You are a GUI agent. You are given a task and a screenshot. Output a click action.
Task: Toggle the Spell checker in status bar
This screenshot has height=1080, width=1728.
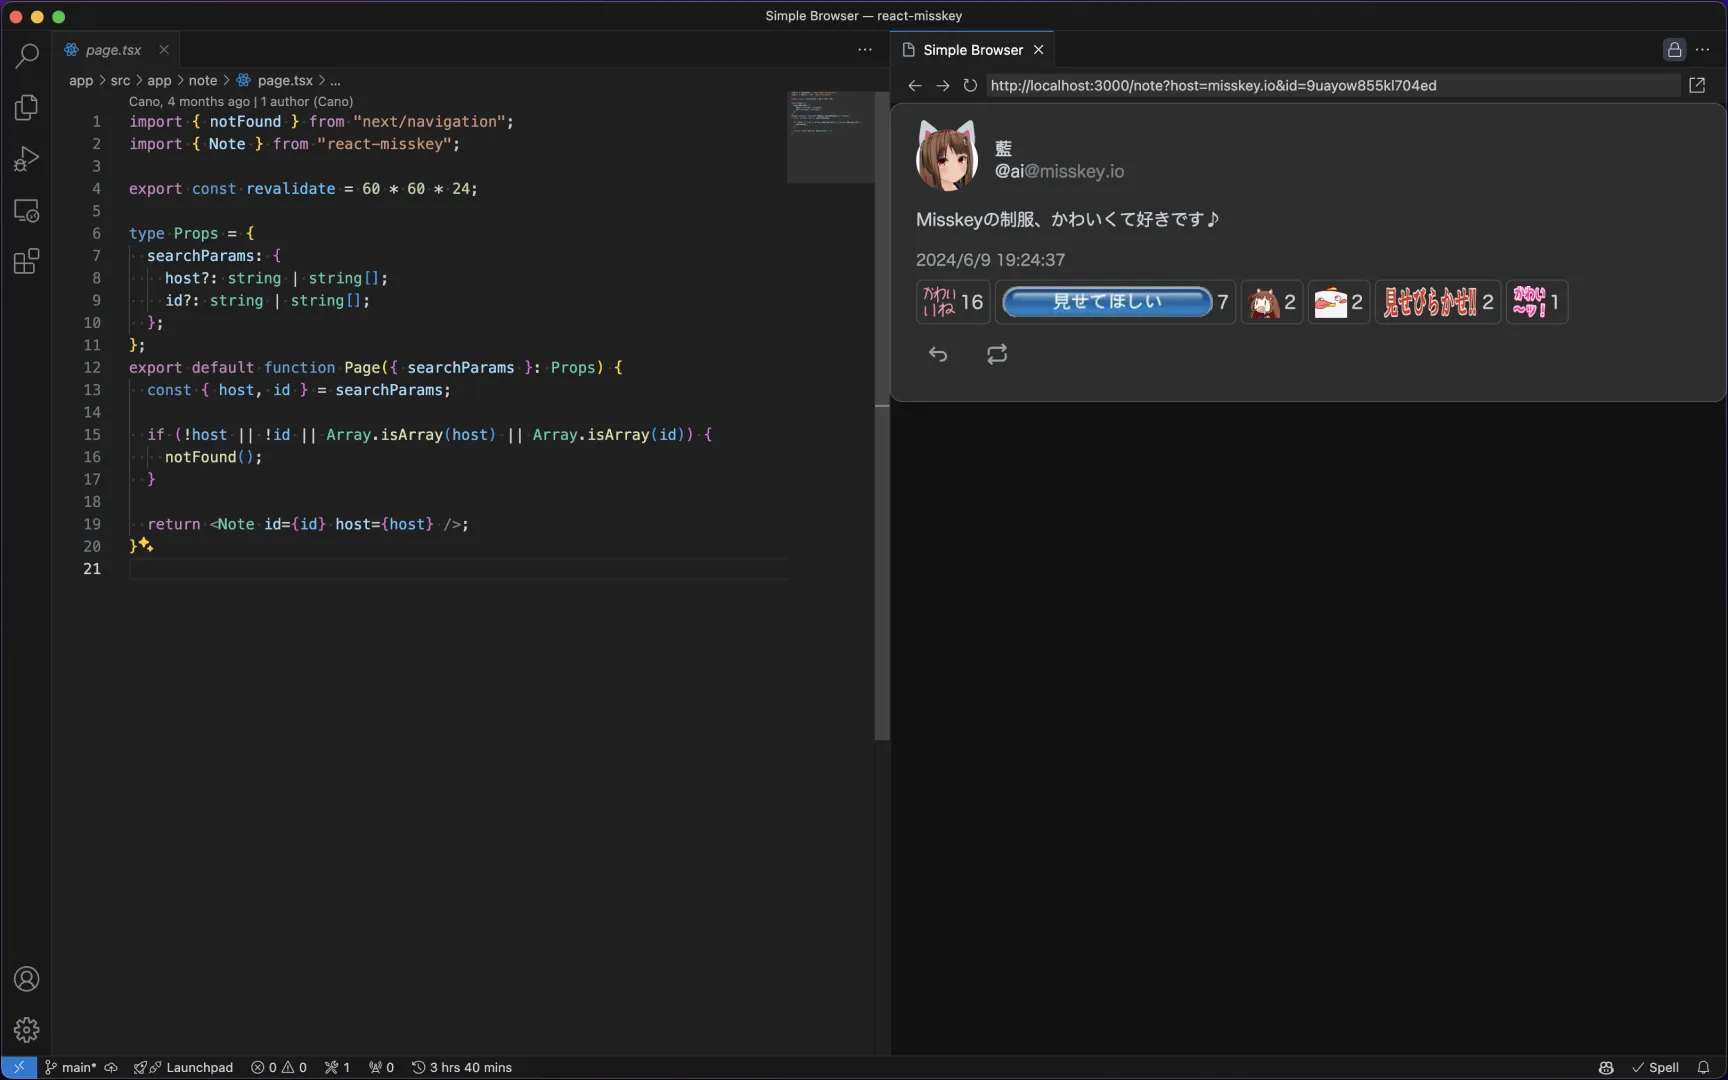tap(1655, 1067)
